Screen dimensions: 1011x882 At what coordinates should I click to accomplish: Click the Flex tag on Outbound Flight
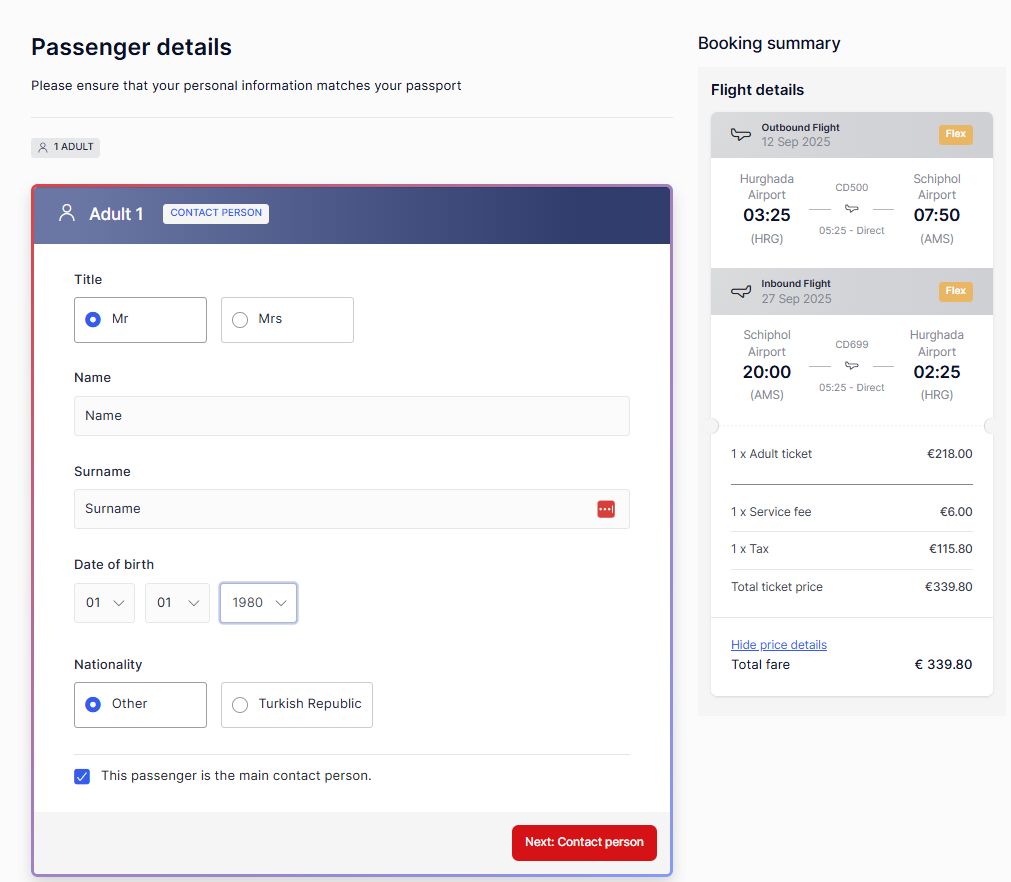[955, 134]
